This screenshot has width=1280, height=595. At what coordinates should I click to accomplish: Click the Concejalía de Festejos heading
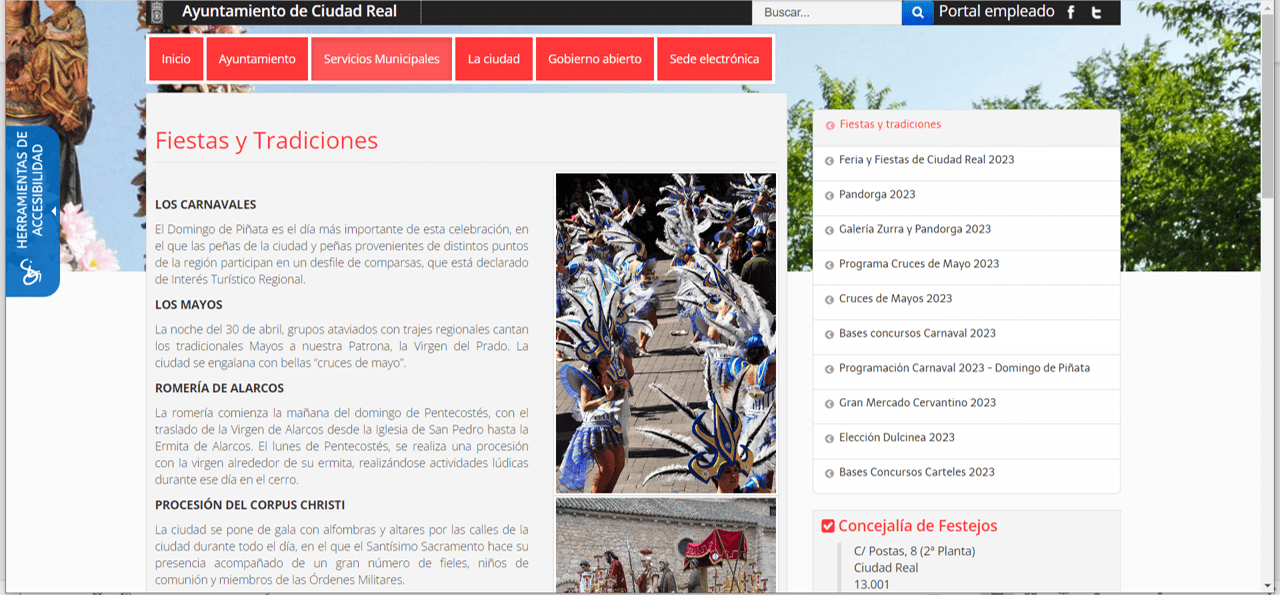pos(917,526)
